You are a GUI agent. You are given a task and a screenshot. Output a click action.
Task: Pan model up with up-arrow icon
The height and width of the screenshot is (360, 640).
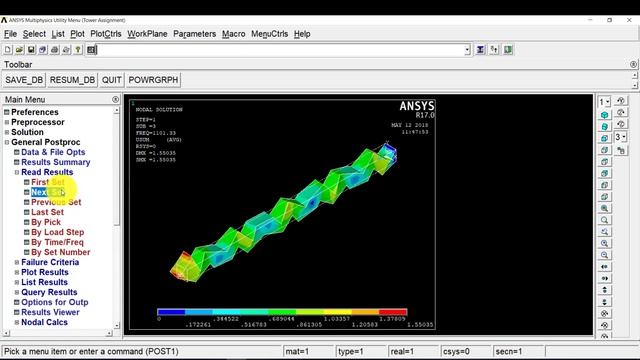pos(604,290)
